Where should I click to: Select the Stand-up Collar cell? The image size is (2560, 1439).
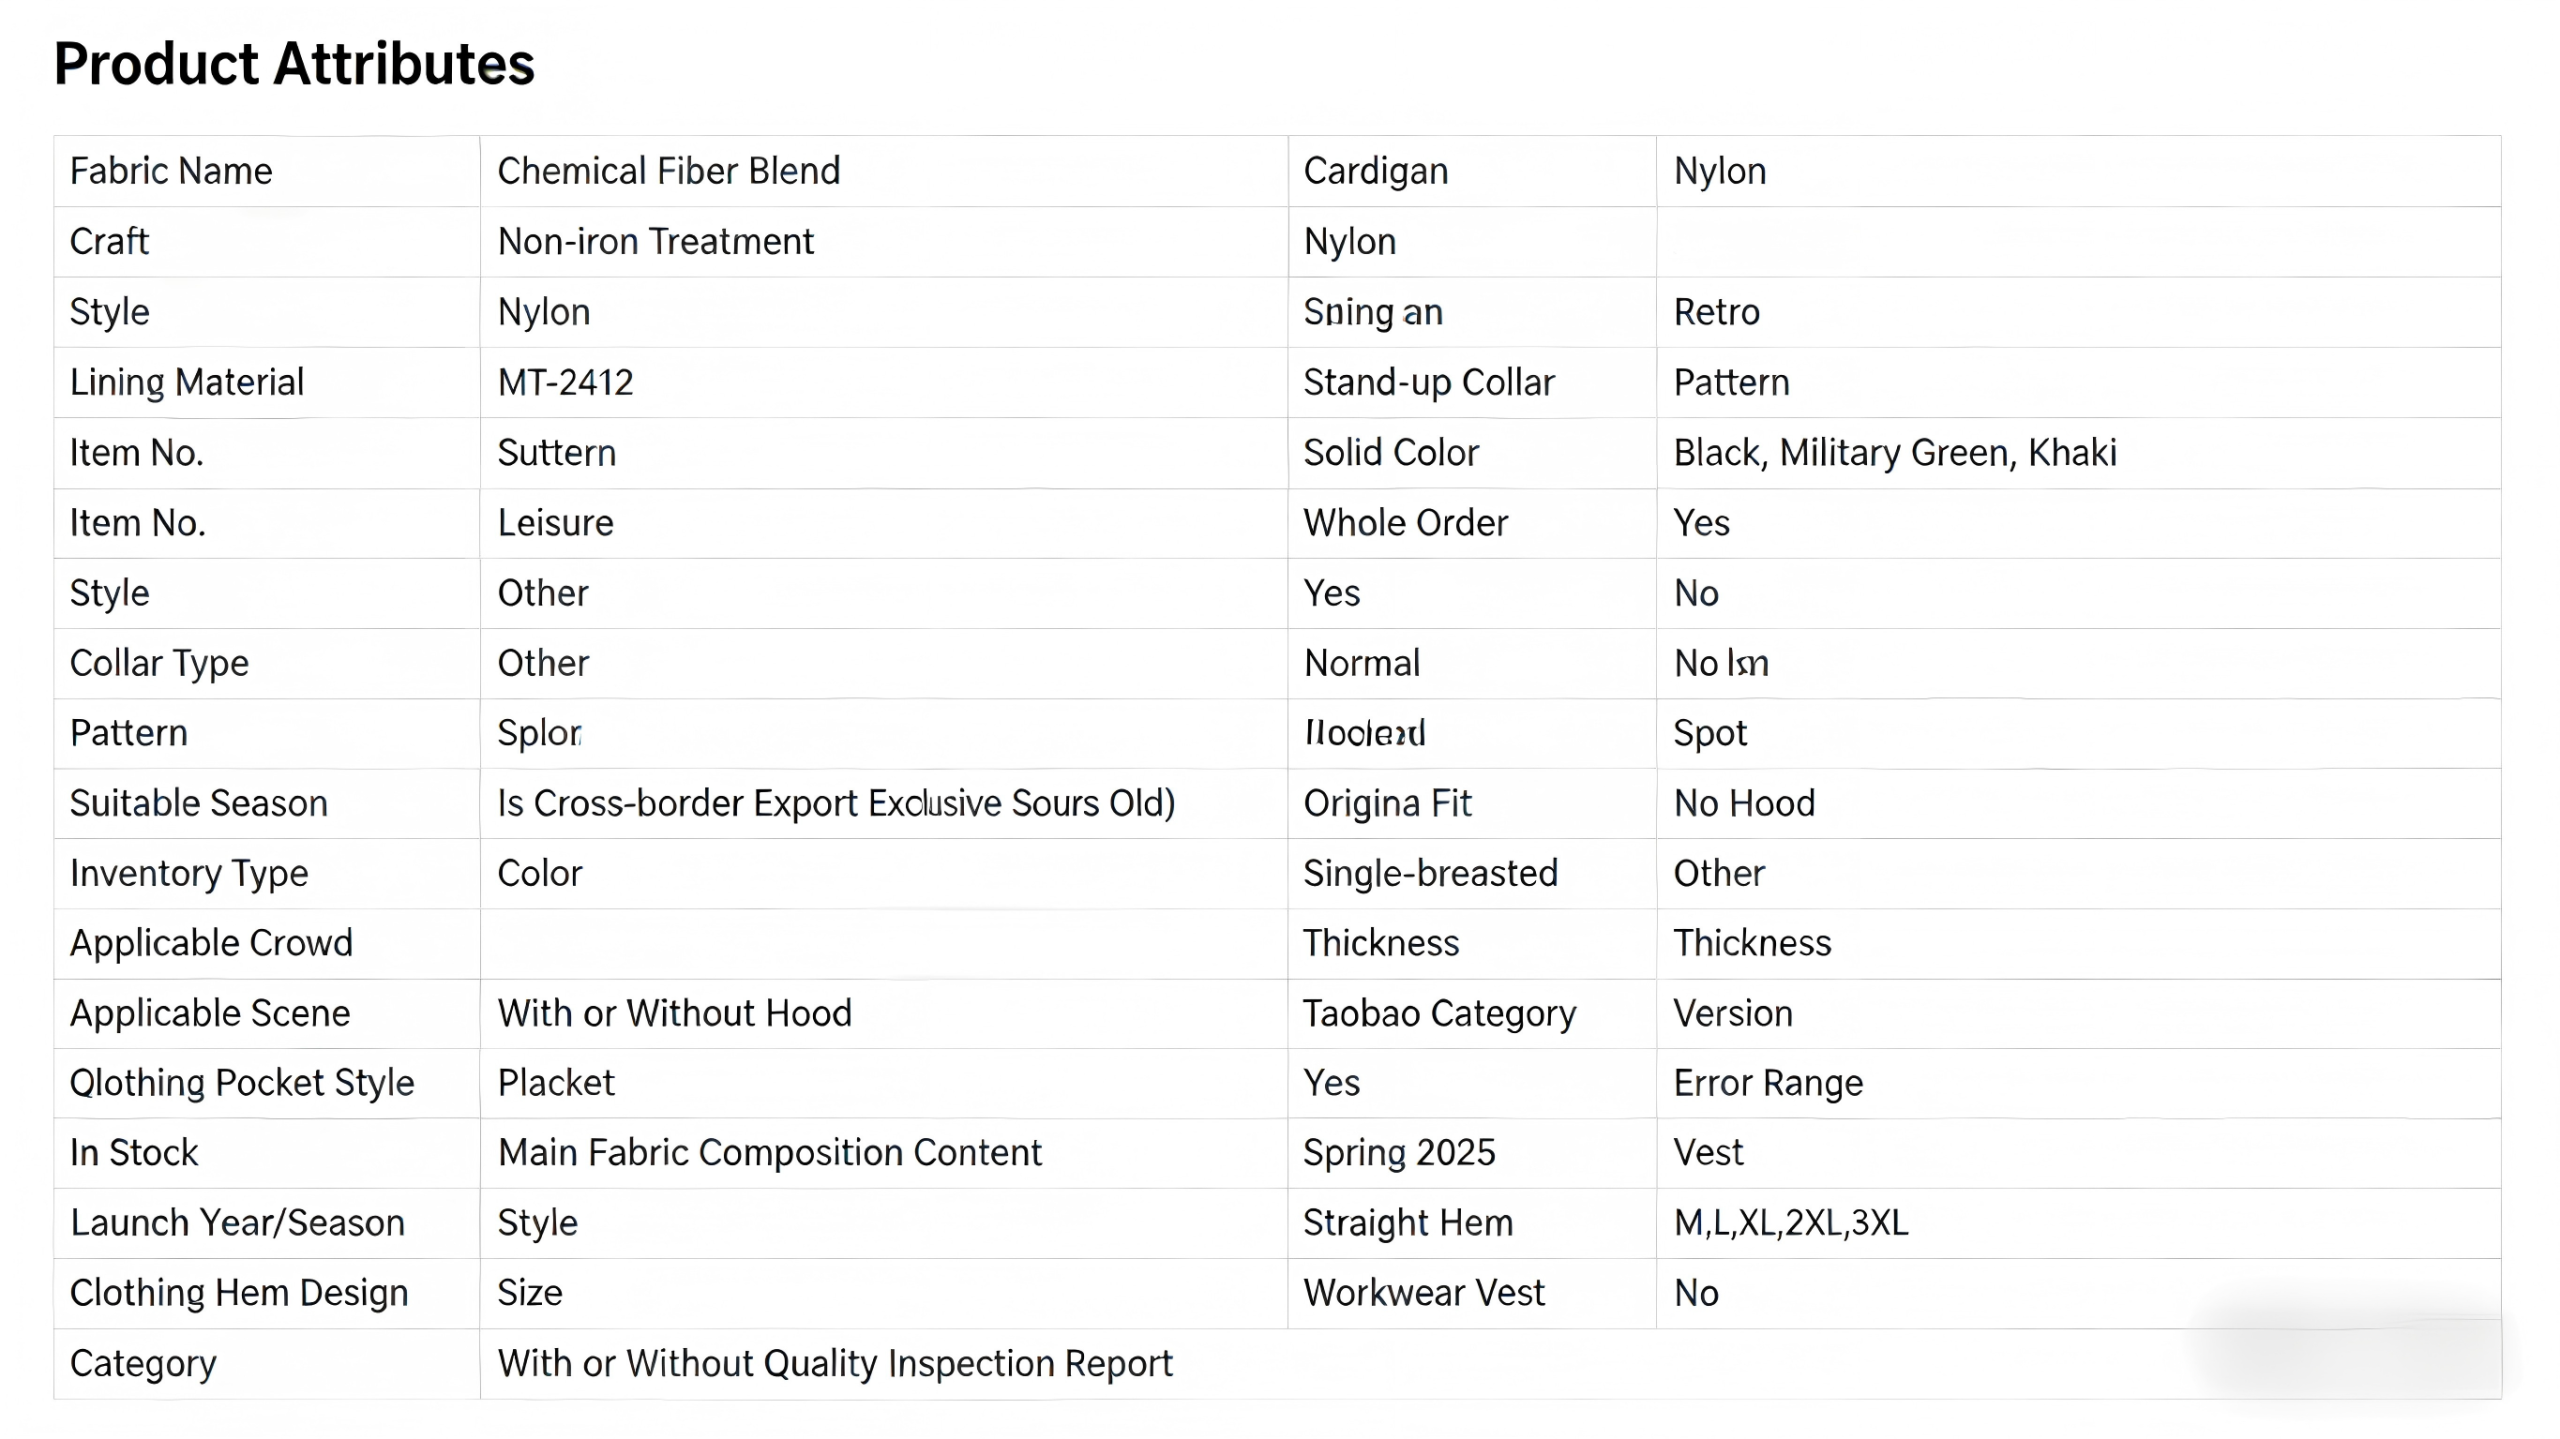[1428, 382]
